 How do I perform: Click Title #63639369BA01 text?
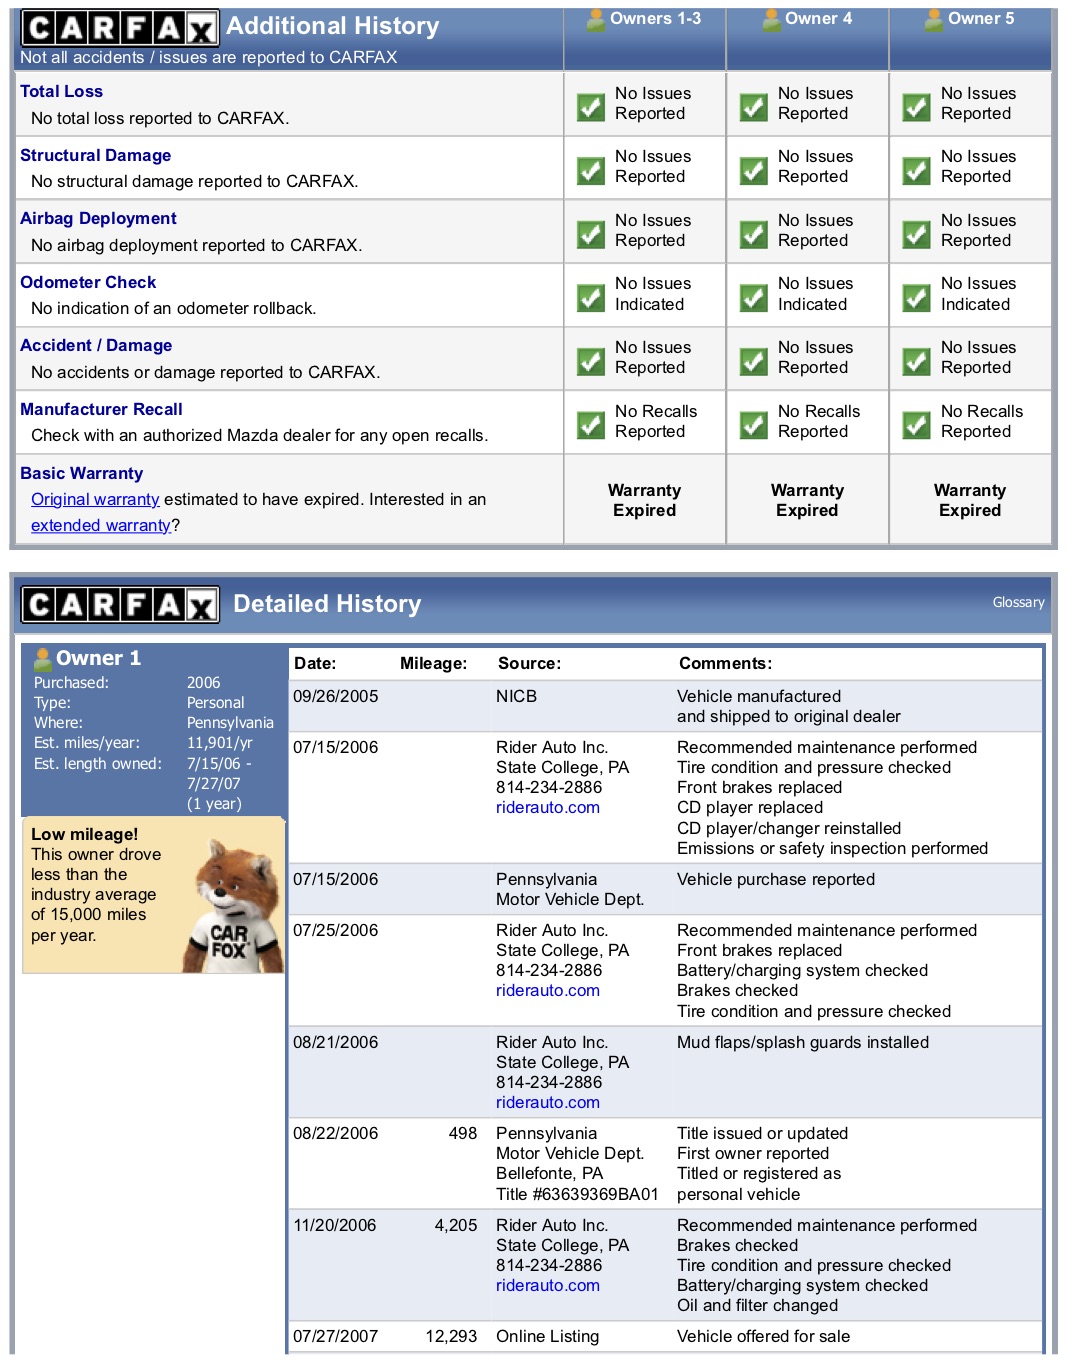click(x=577, y=1194)
